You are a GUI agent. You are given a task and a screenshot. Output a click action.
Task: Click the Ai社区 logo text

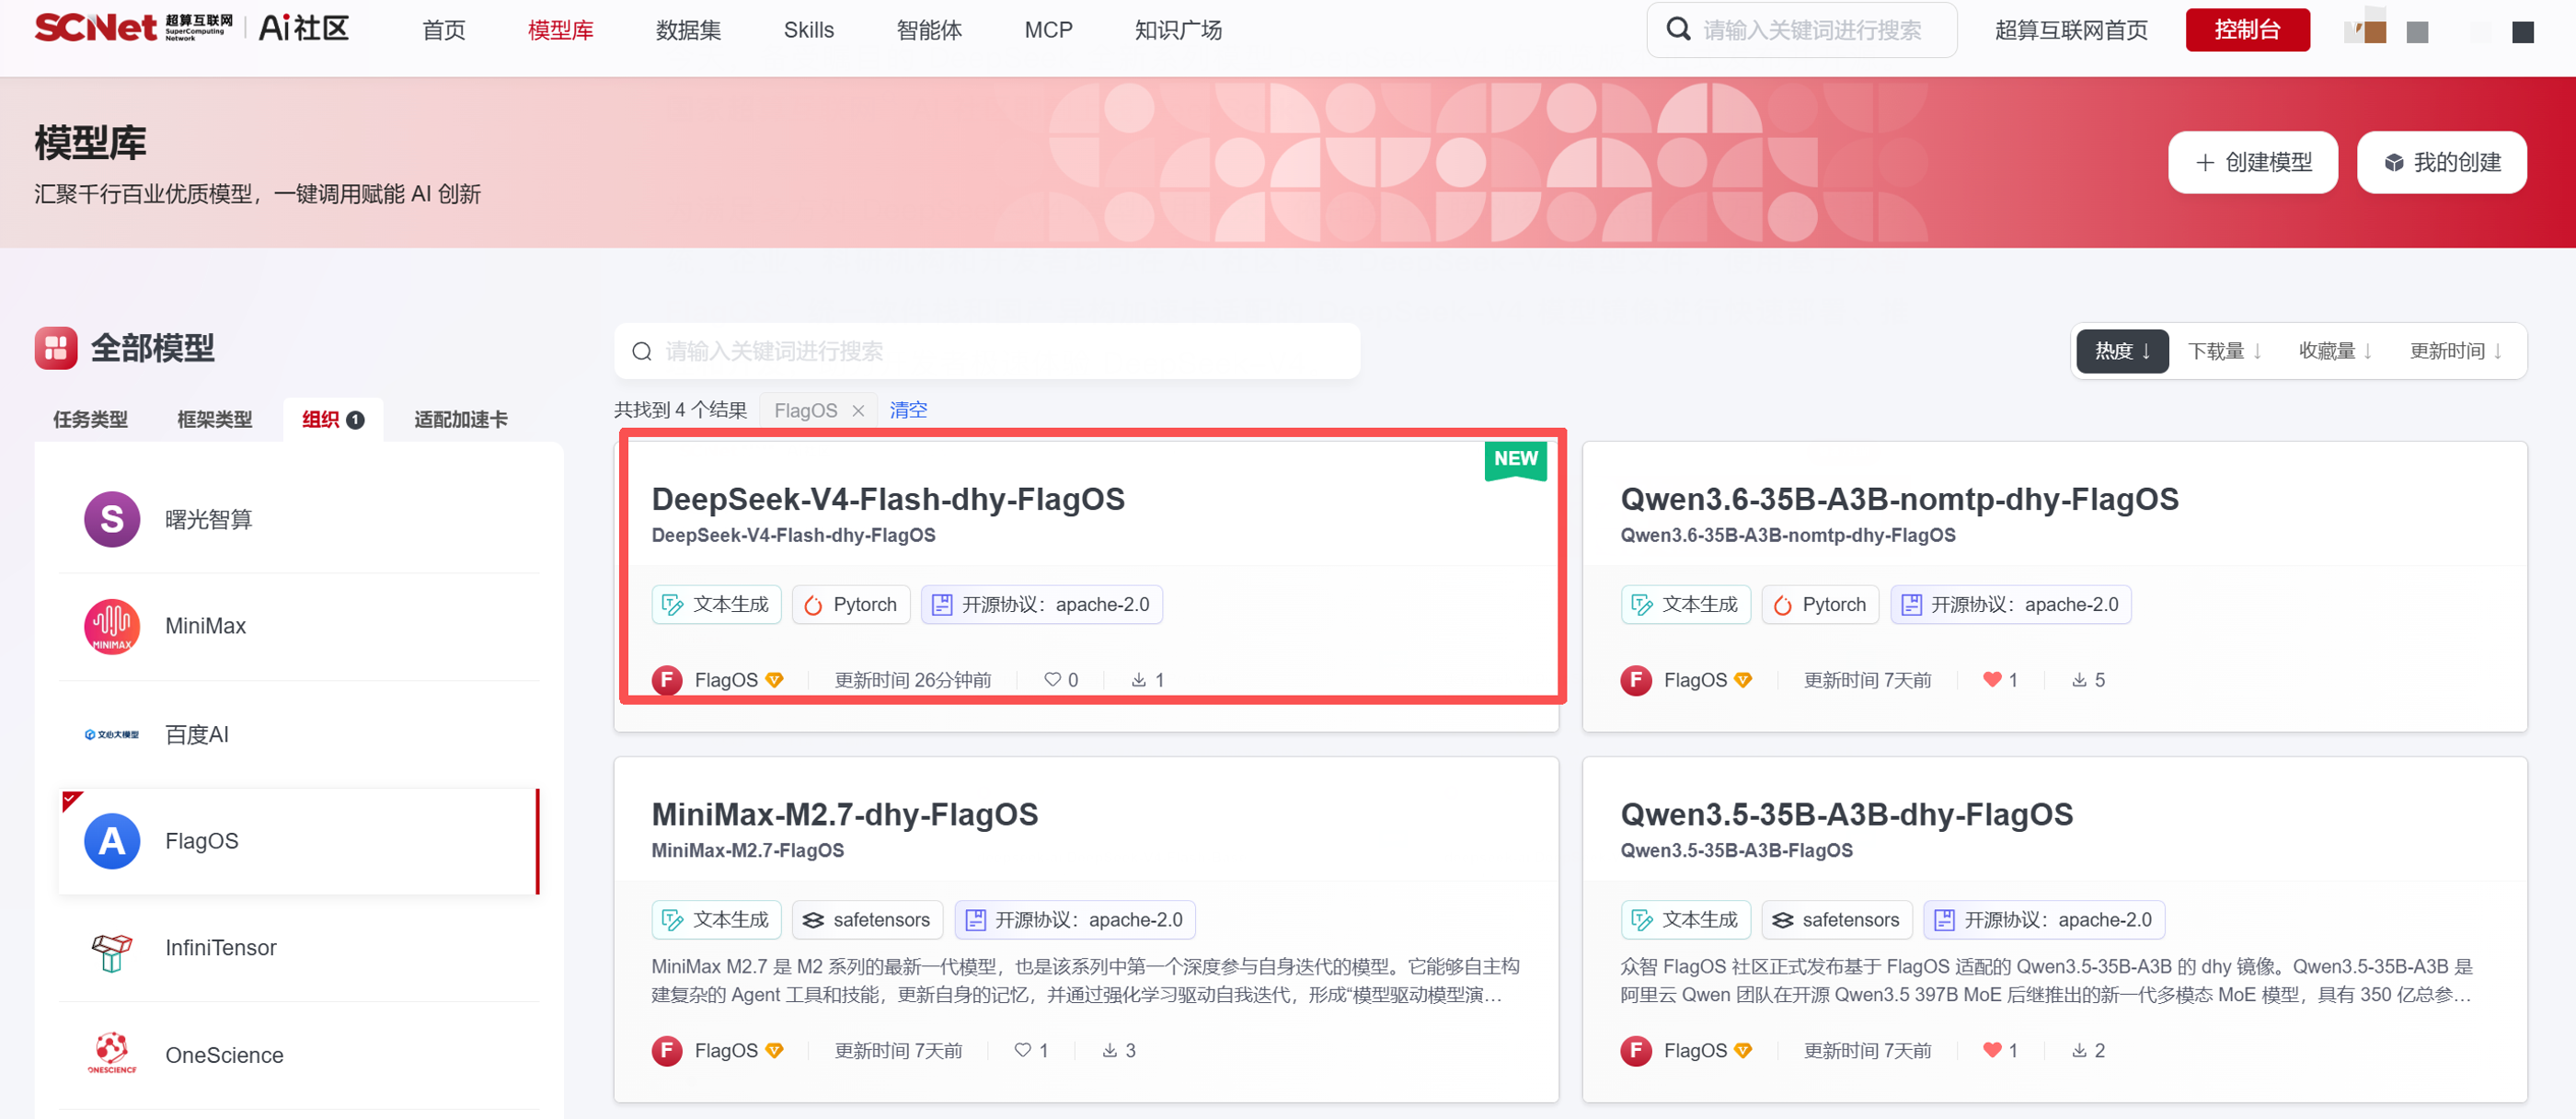point(304,28)
